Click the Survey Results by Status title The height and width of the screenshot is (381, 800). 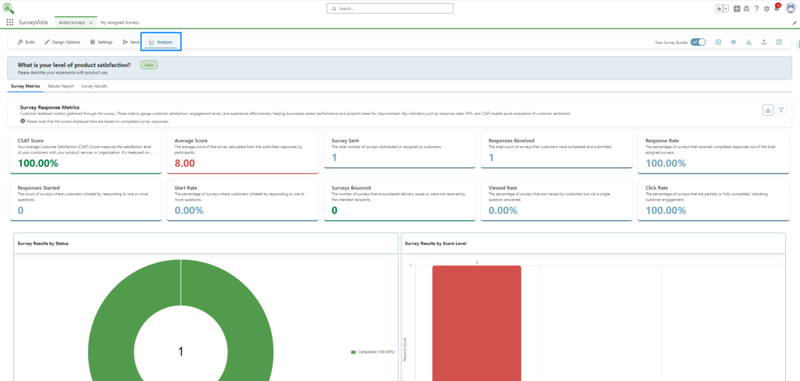pos(43,244)
